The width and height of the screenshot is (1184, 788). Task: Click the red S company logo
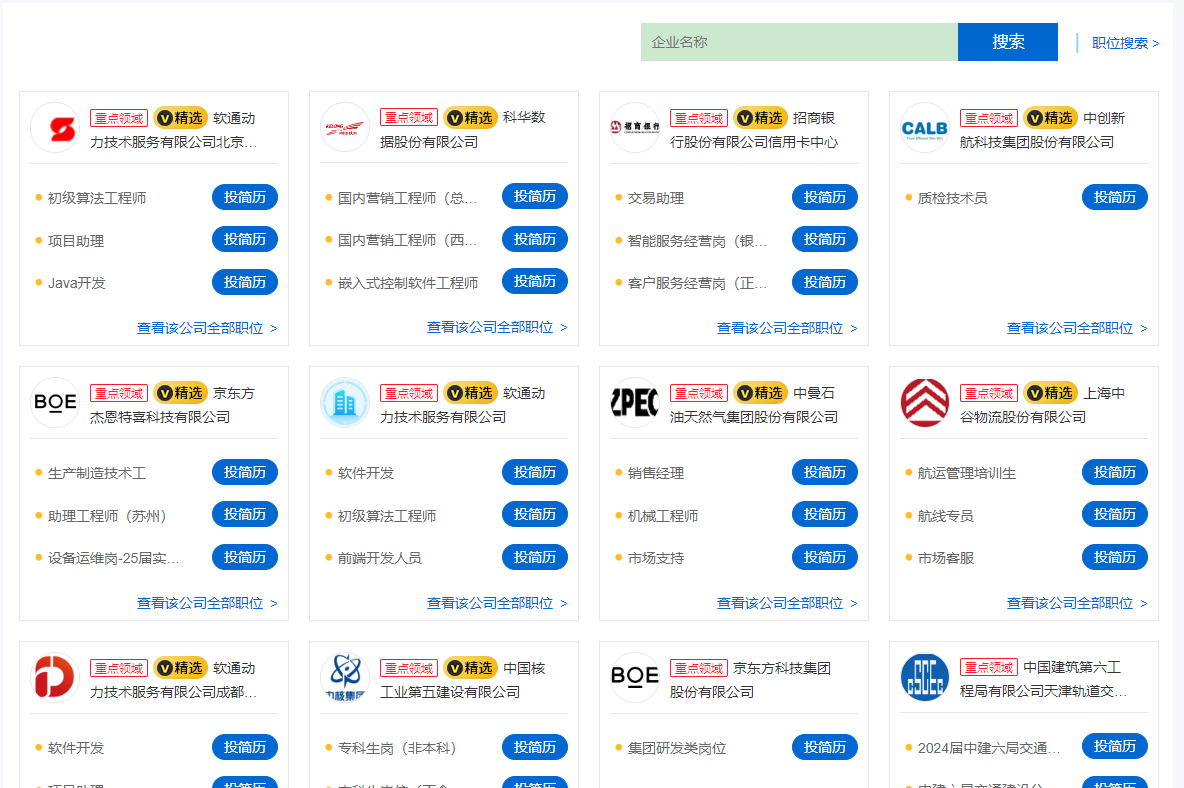tap(54, 128)
